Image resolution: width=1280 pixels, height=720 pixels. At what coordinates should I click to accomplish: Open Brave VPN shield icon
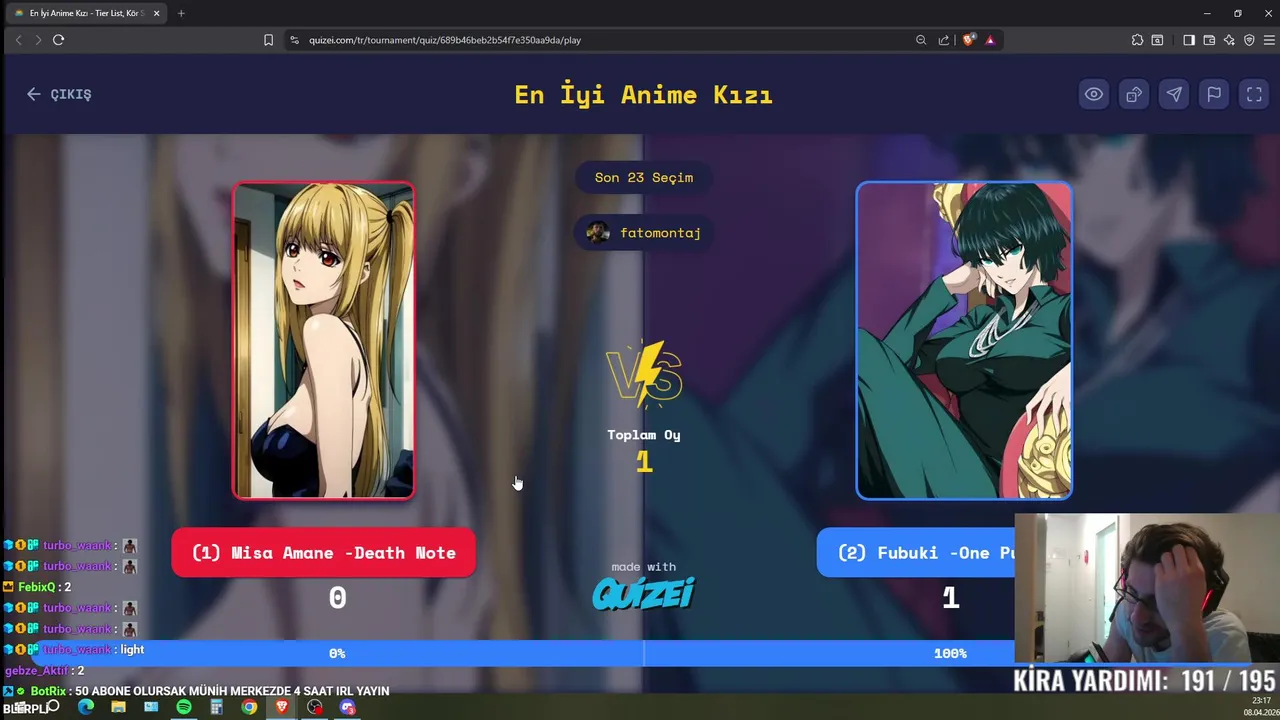1249,40
